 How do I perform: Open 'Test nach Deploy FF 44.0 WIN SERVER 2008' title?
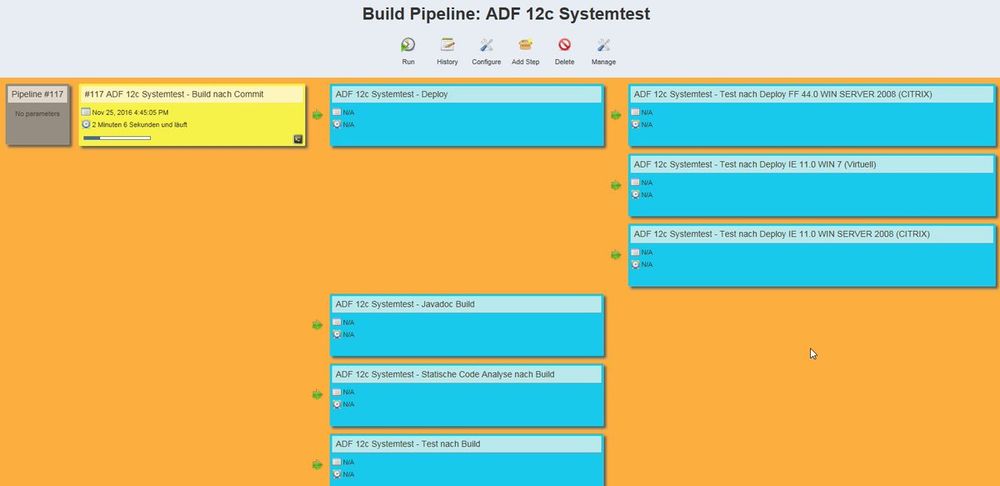[783, 94]
